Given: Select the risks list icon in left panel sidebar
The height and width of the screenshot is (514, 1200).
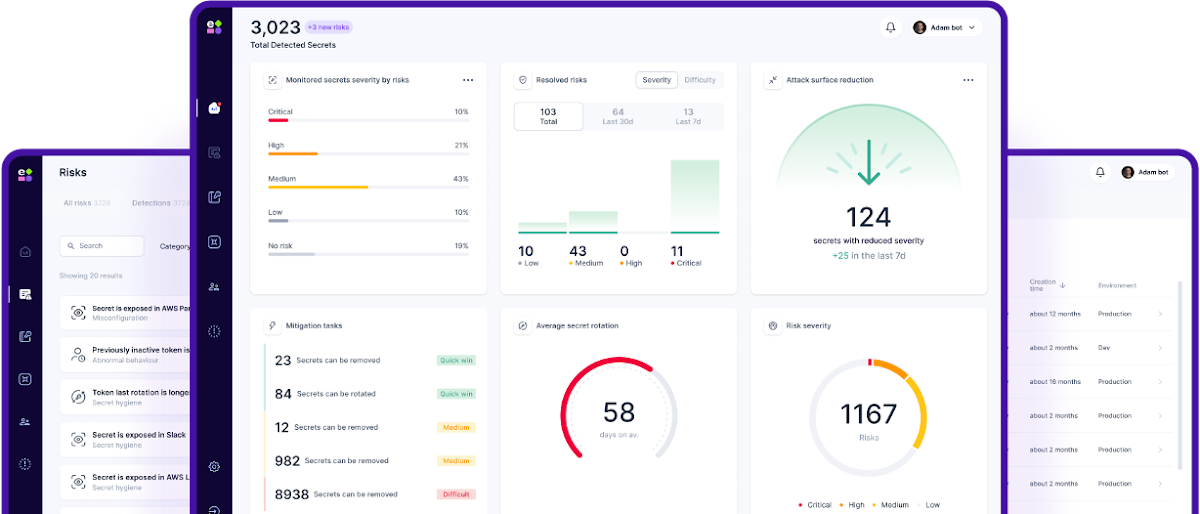Looking at the screenshot, I should click(x=25, y=294).
